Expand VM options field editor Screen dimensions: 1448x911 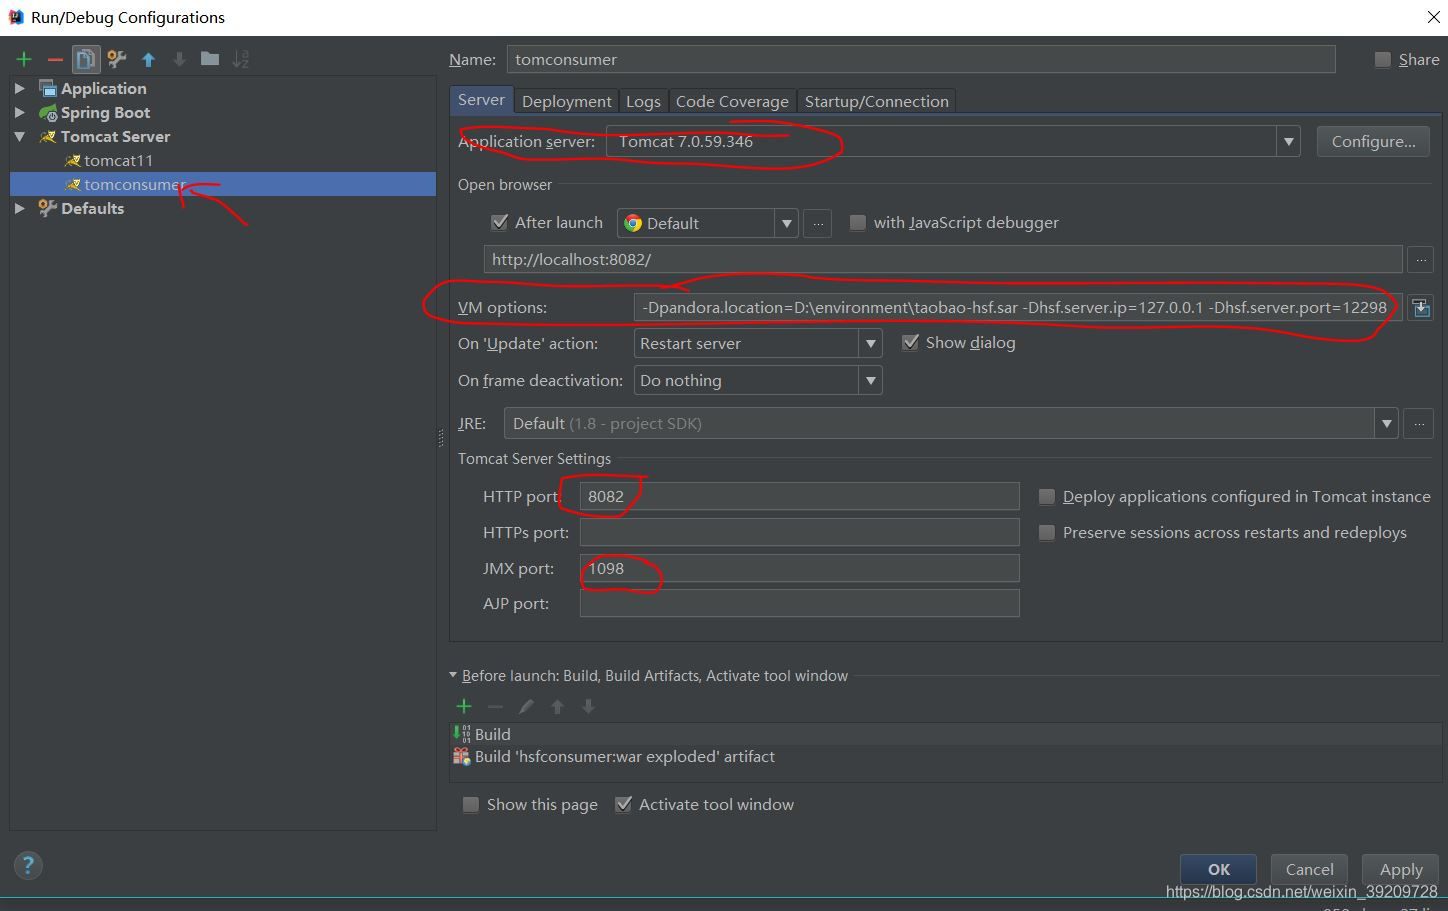tap(1420, 308)
